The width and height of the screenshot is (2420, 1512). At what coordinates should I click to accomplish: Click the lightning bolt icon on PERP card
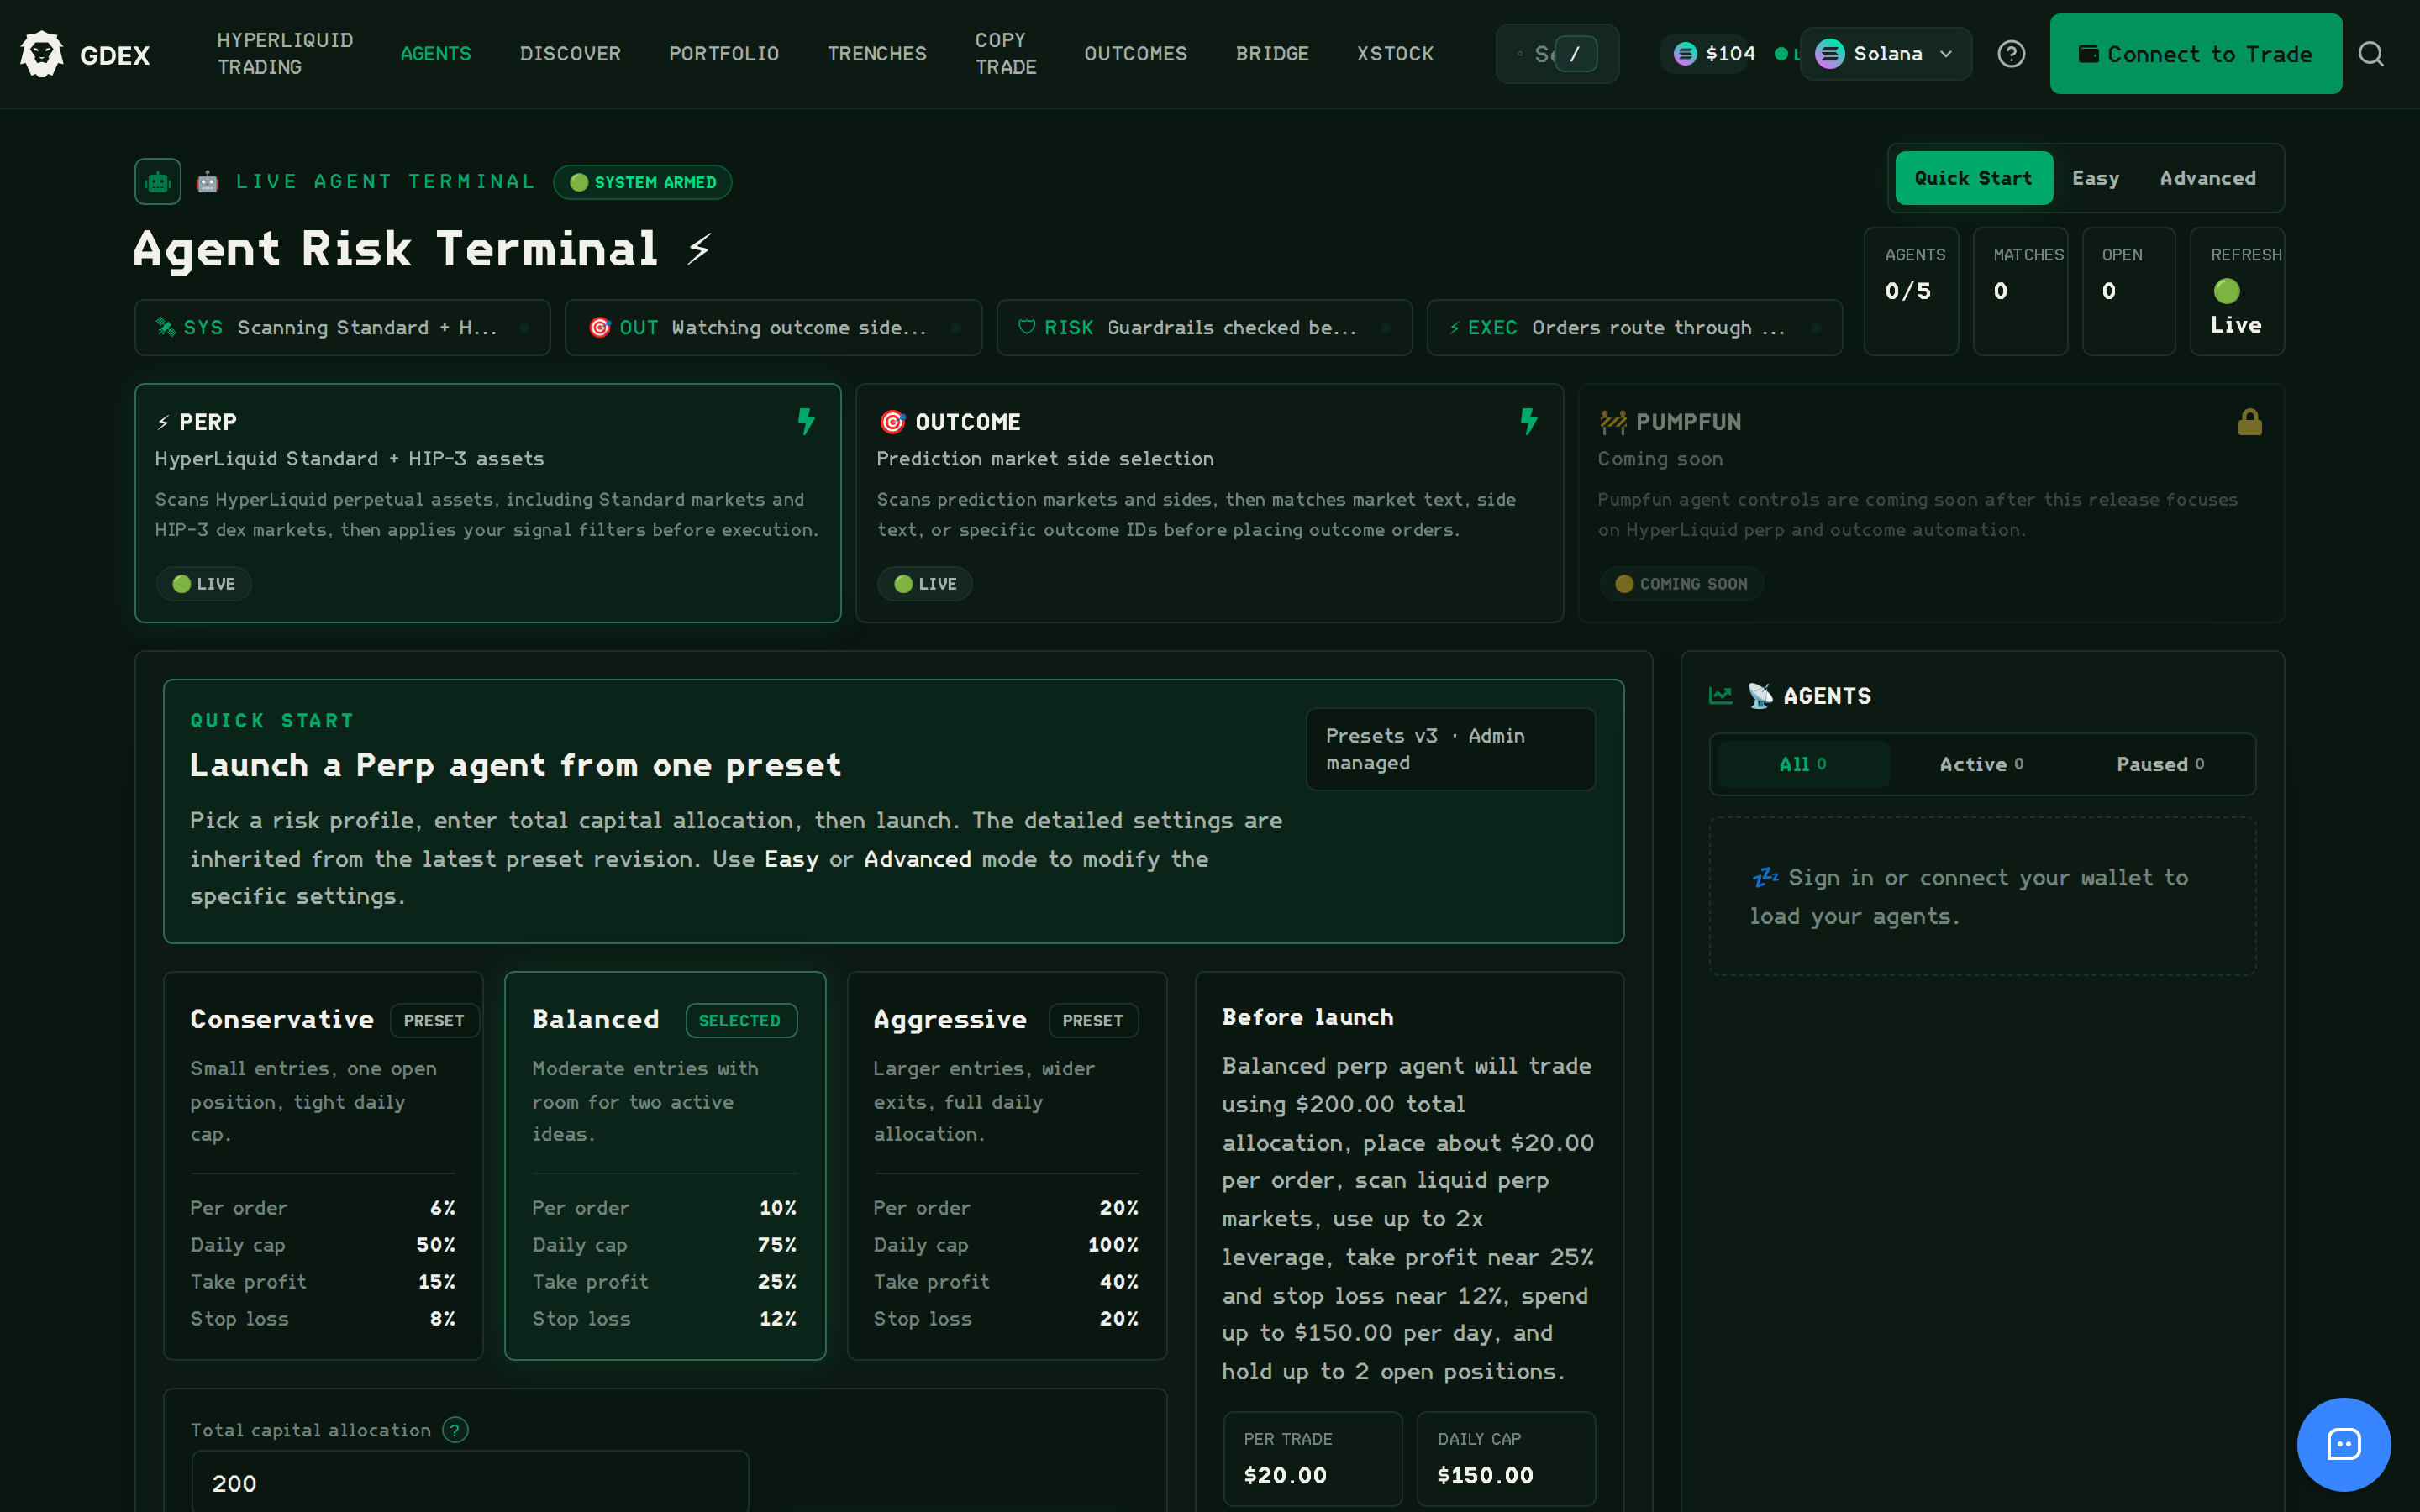806,421
